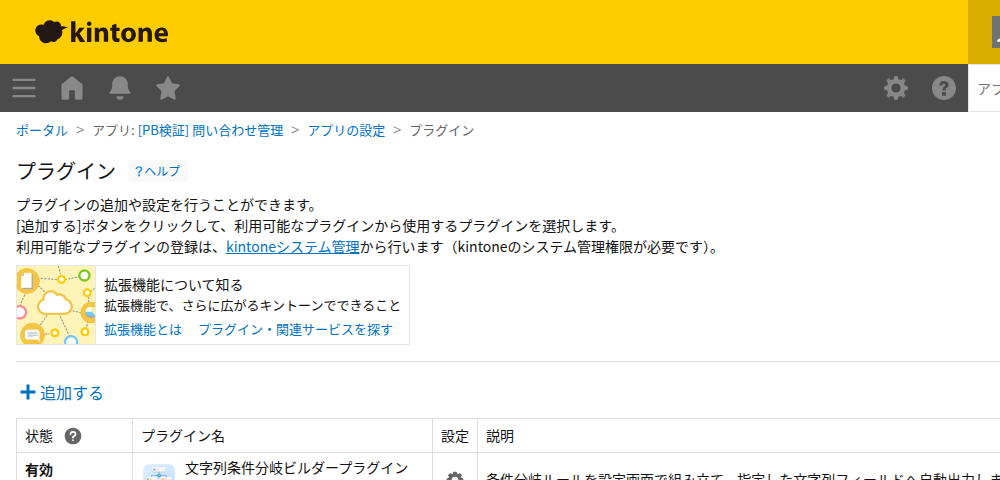Open 拡張機能とは link
This screenshot has height=480, width=1000.
[x=143, y=330]
